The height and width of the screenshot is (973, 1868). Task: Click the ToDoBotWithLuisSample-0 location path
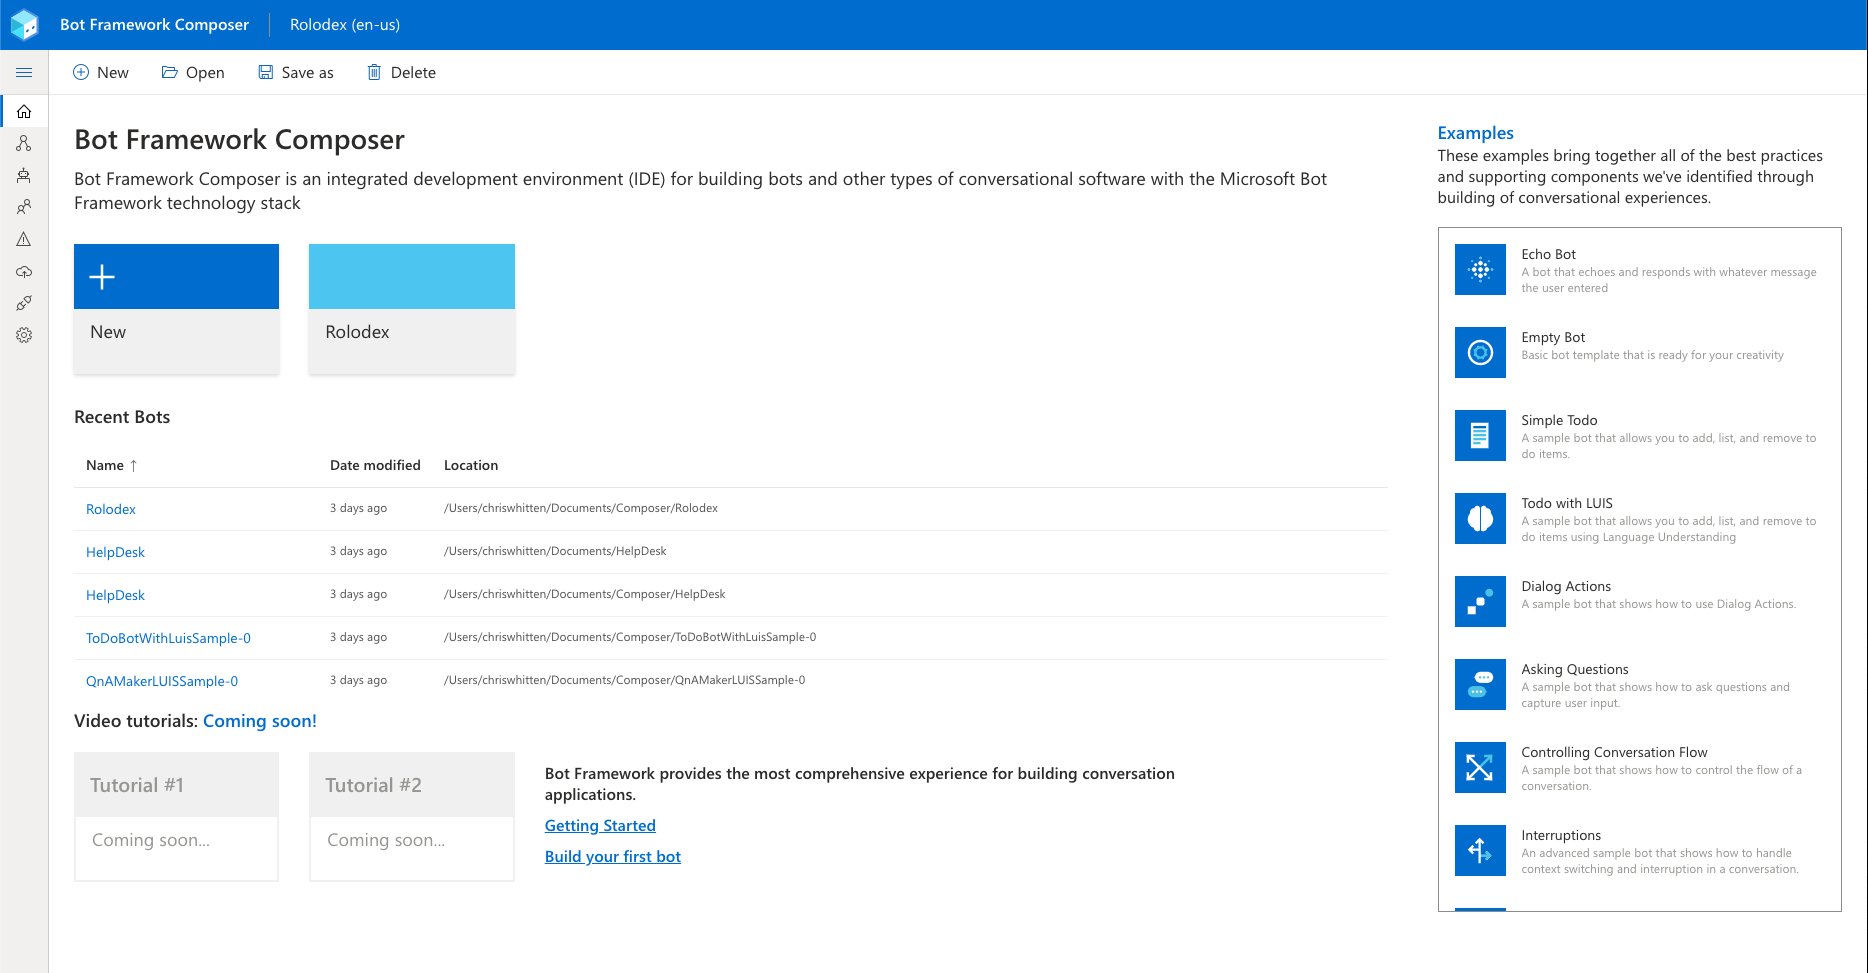click(x=630, y=637)
